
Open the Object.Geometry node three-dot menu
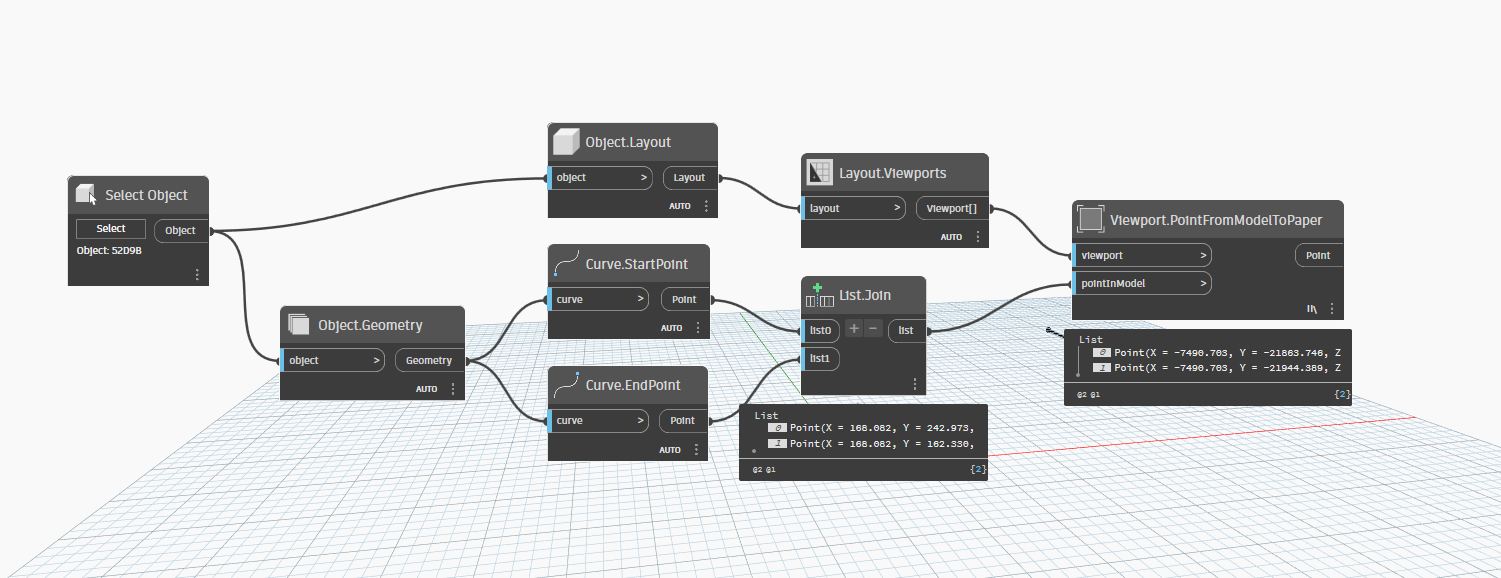pos(453,388)
